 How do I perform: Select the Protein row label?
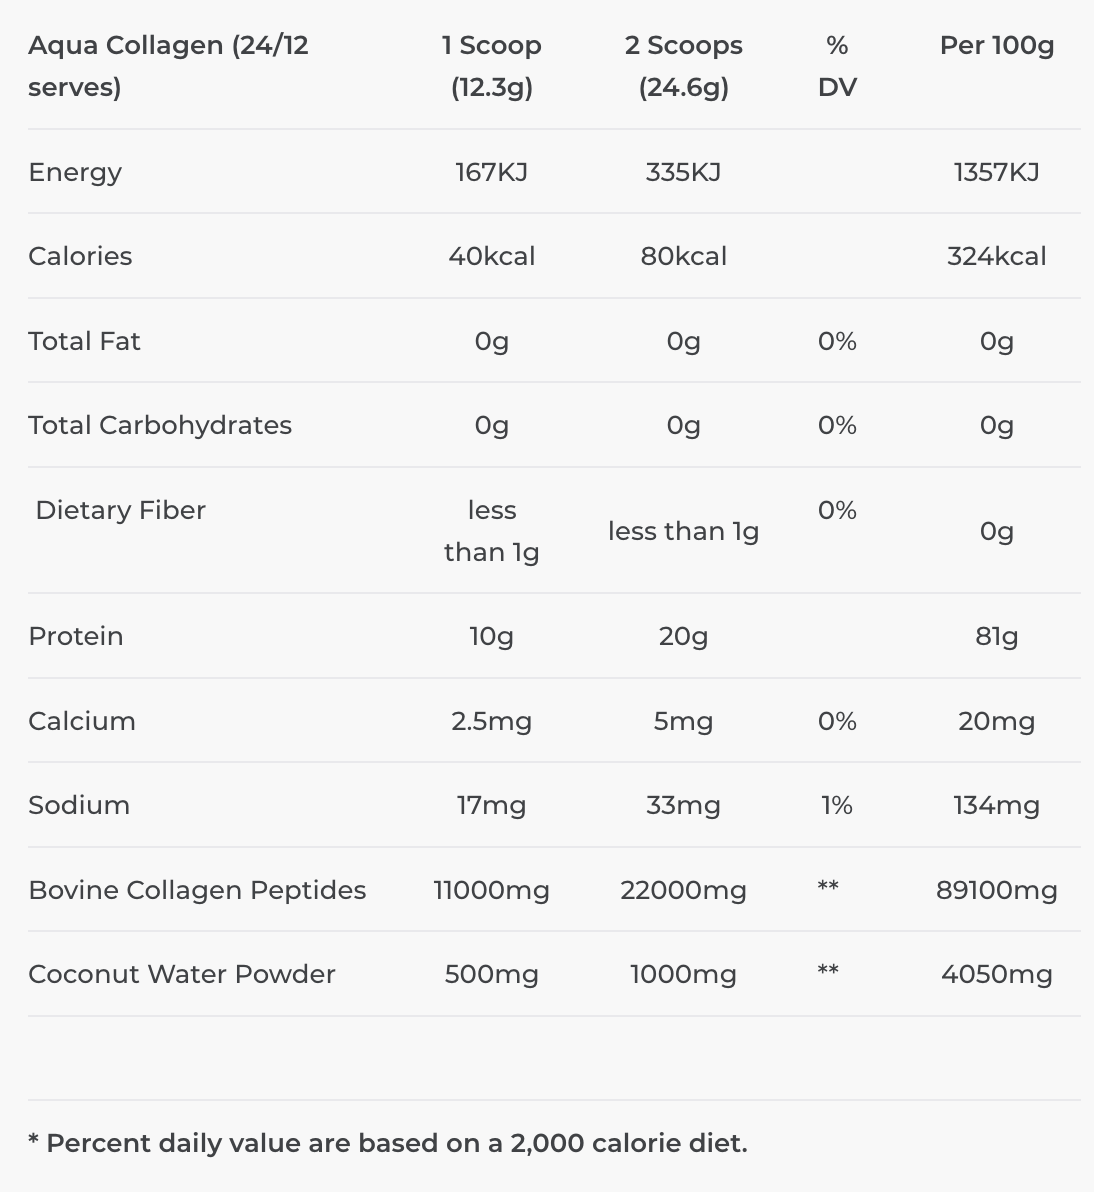point(75,636)
